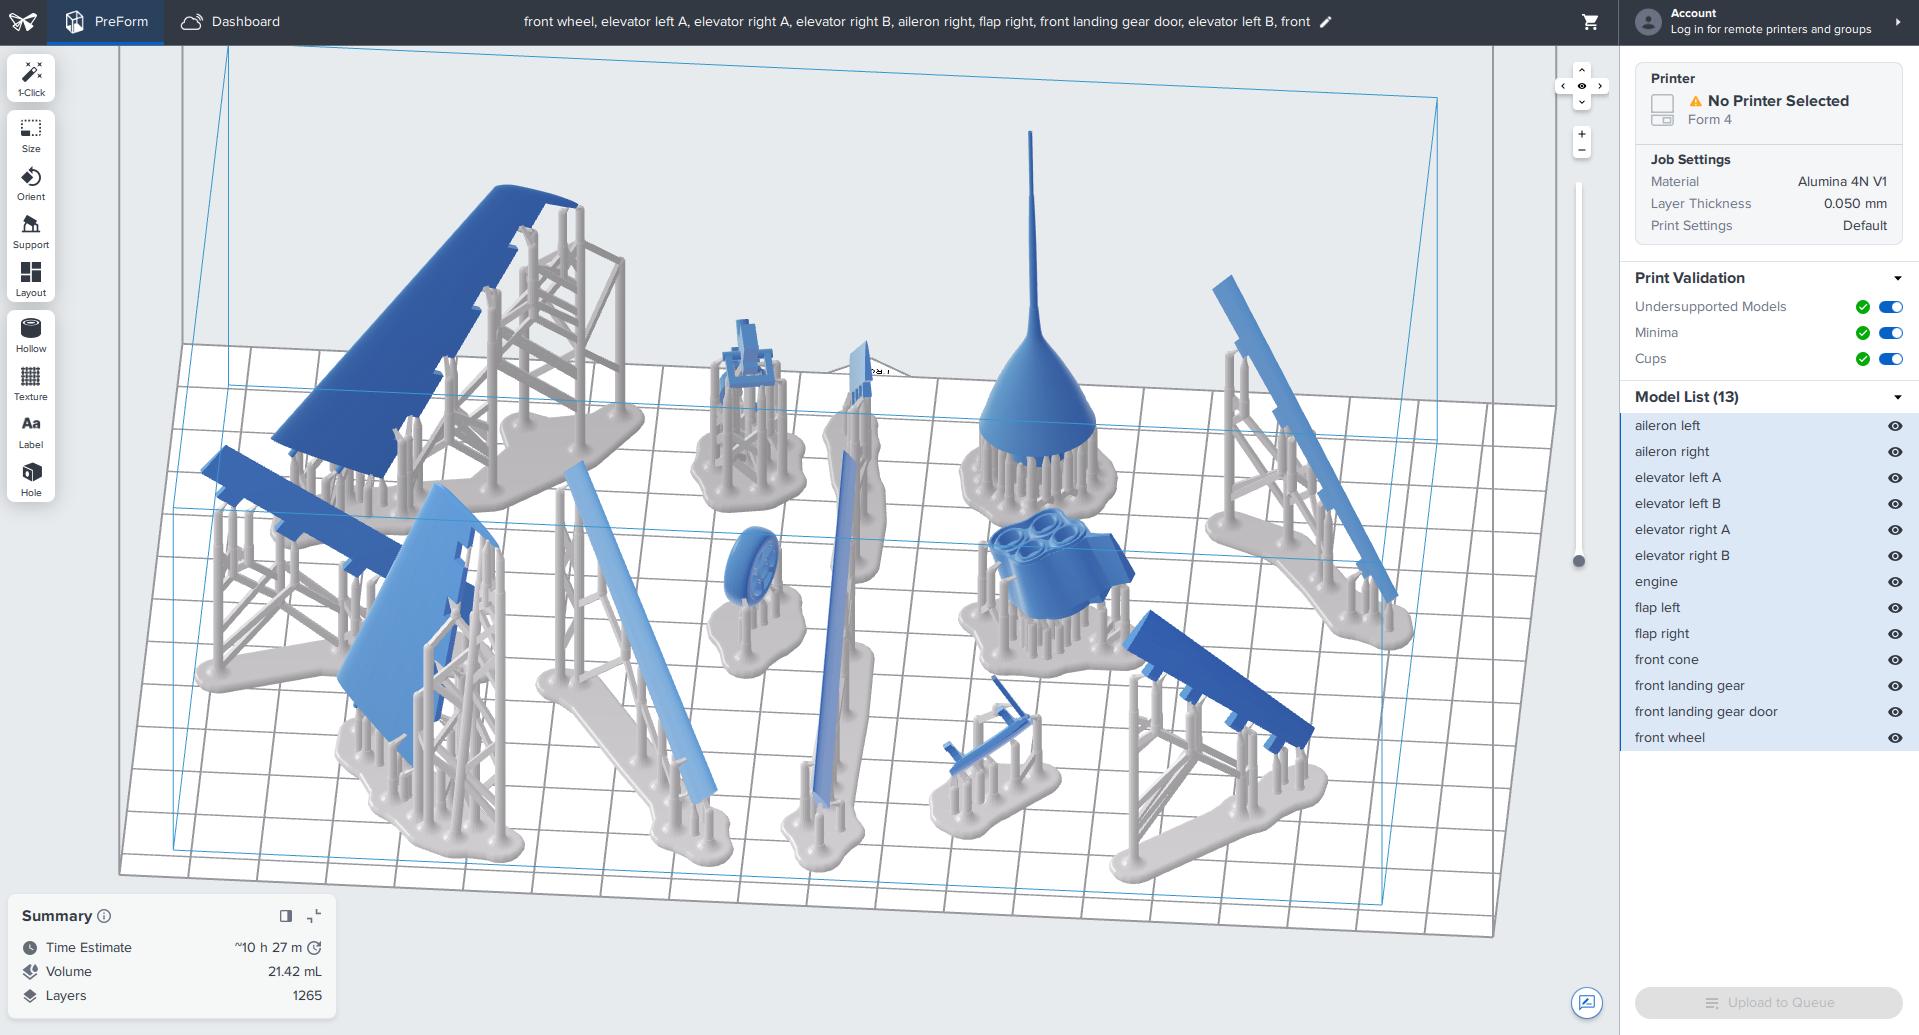Select the engine model in viewport
1919x1035 pixels.
tap(1060, 565)
